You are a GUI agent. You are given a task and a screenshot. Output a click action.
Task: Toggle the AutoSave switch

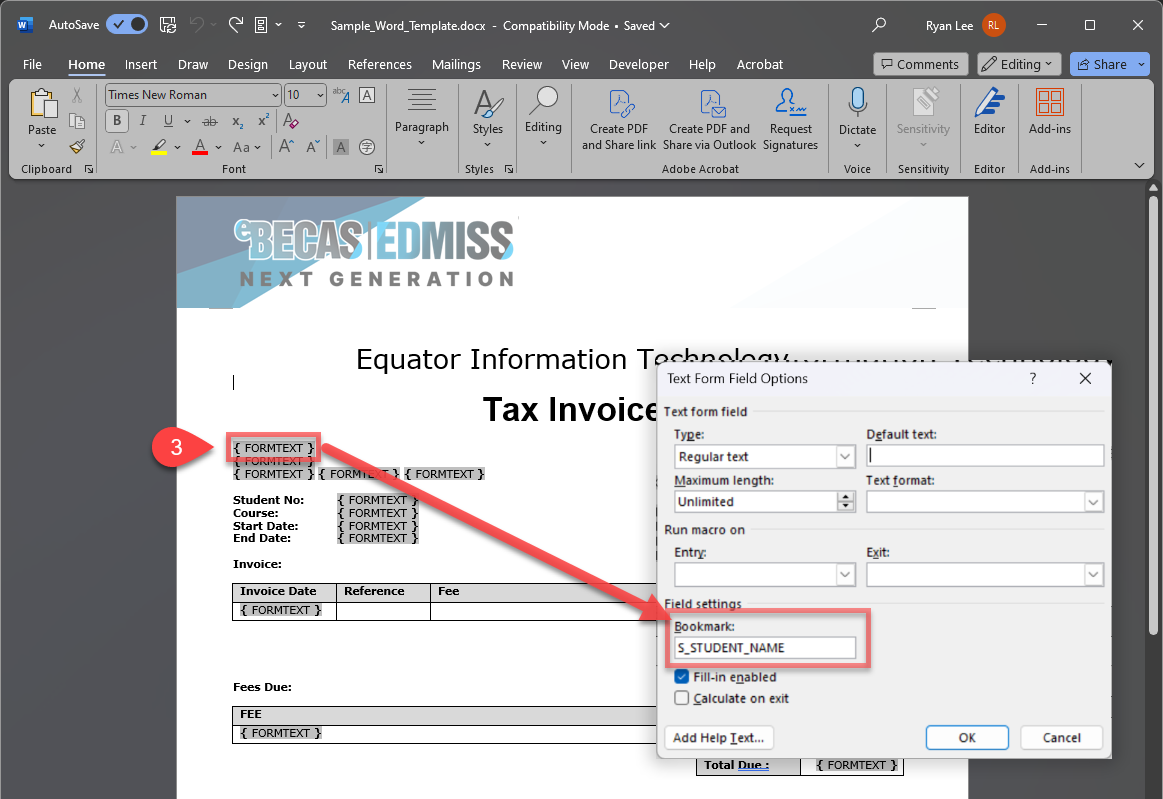127,25
